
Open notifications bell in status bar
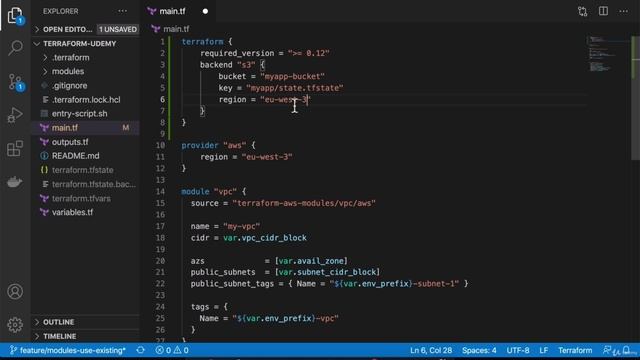coord(628,350)
